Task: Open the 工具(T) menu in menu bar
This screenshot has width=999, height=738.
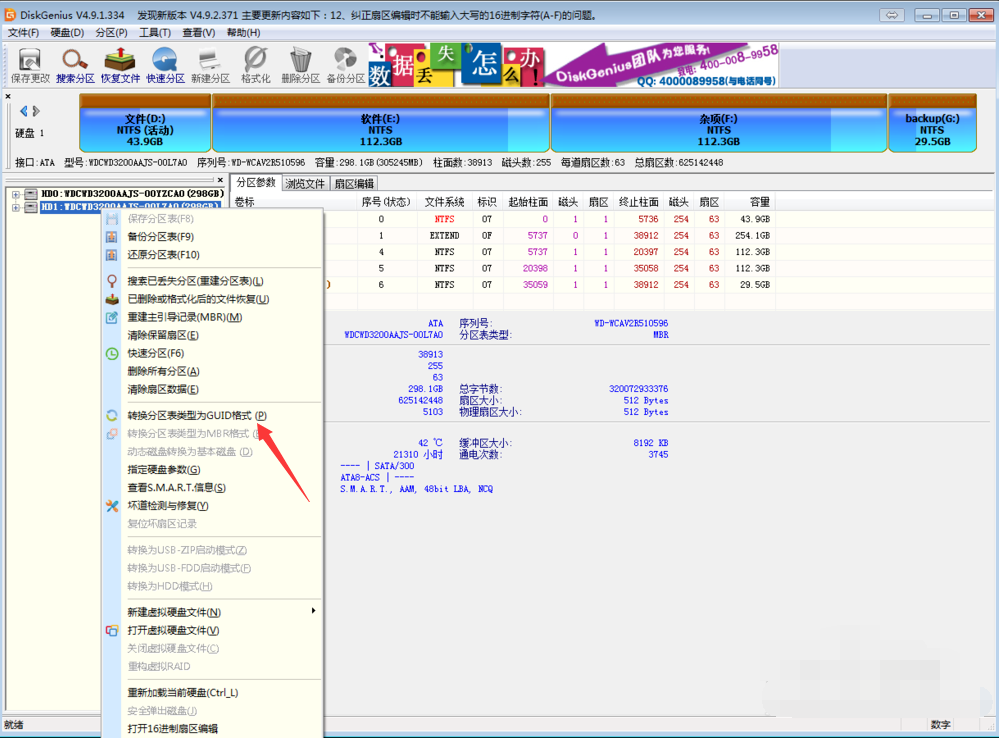Action: 155,33
